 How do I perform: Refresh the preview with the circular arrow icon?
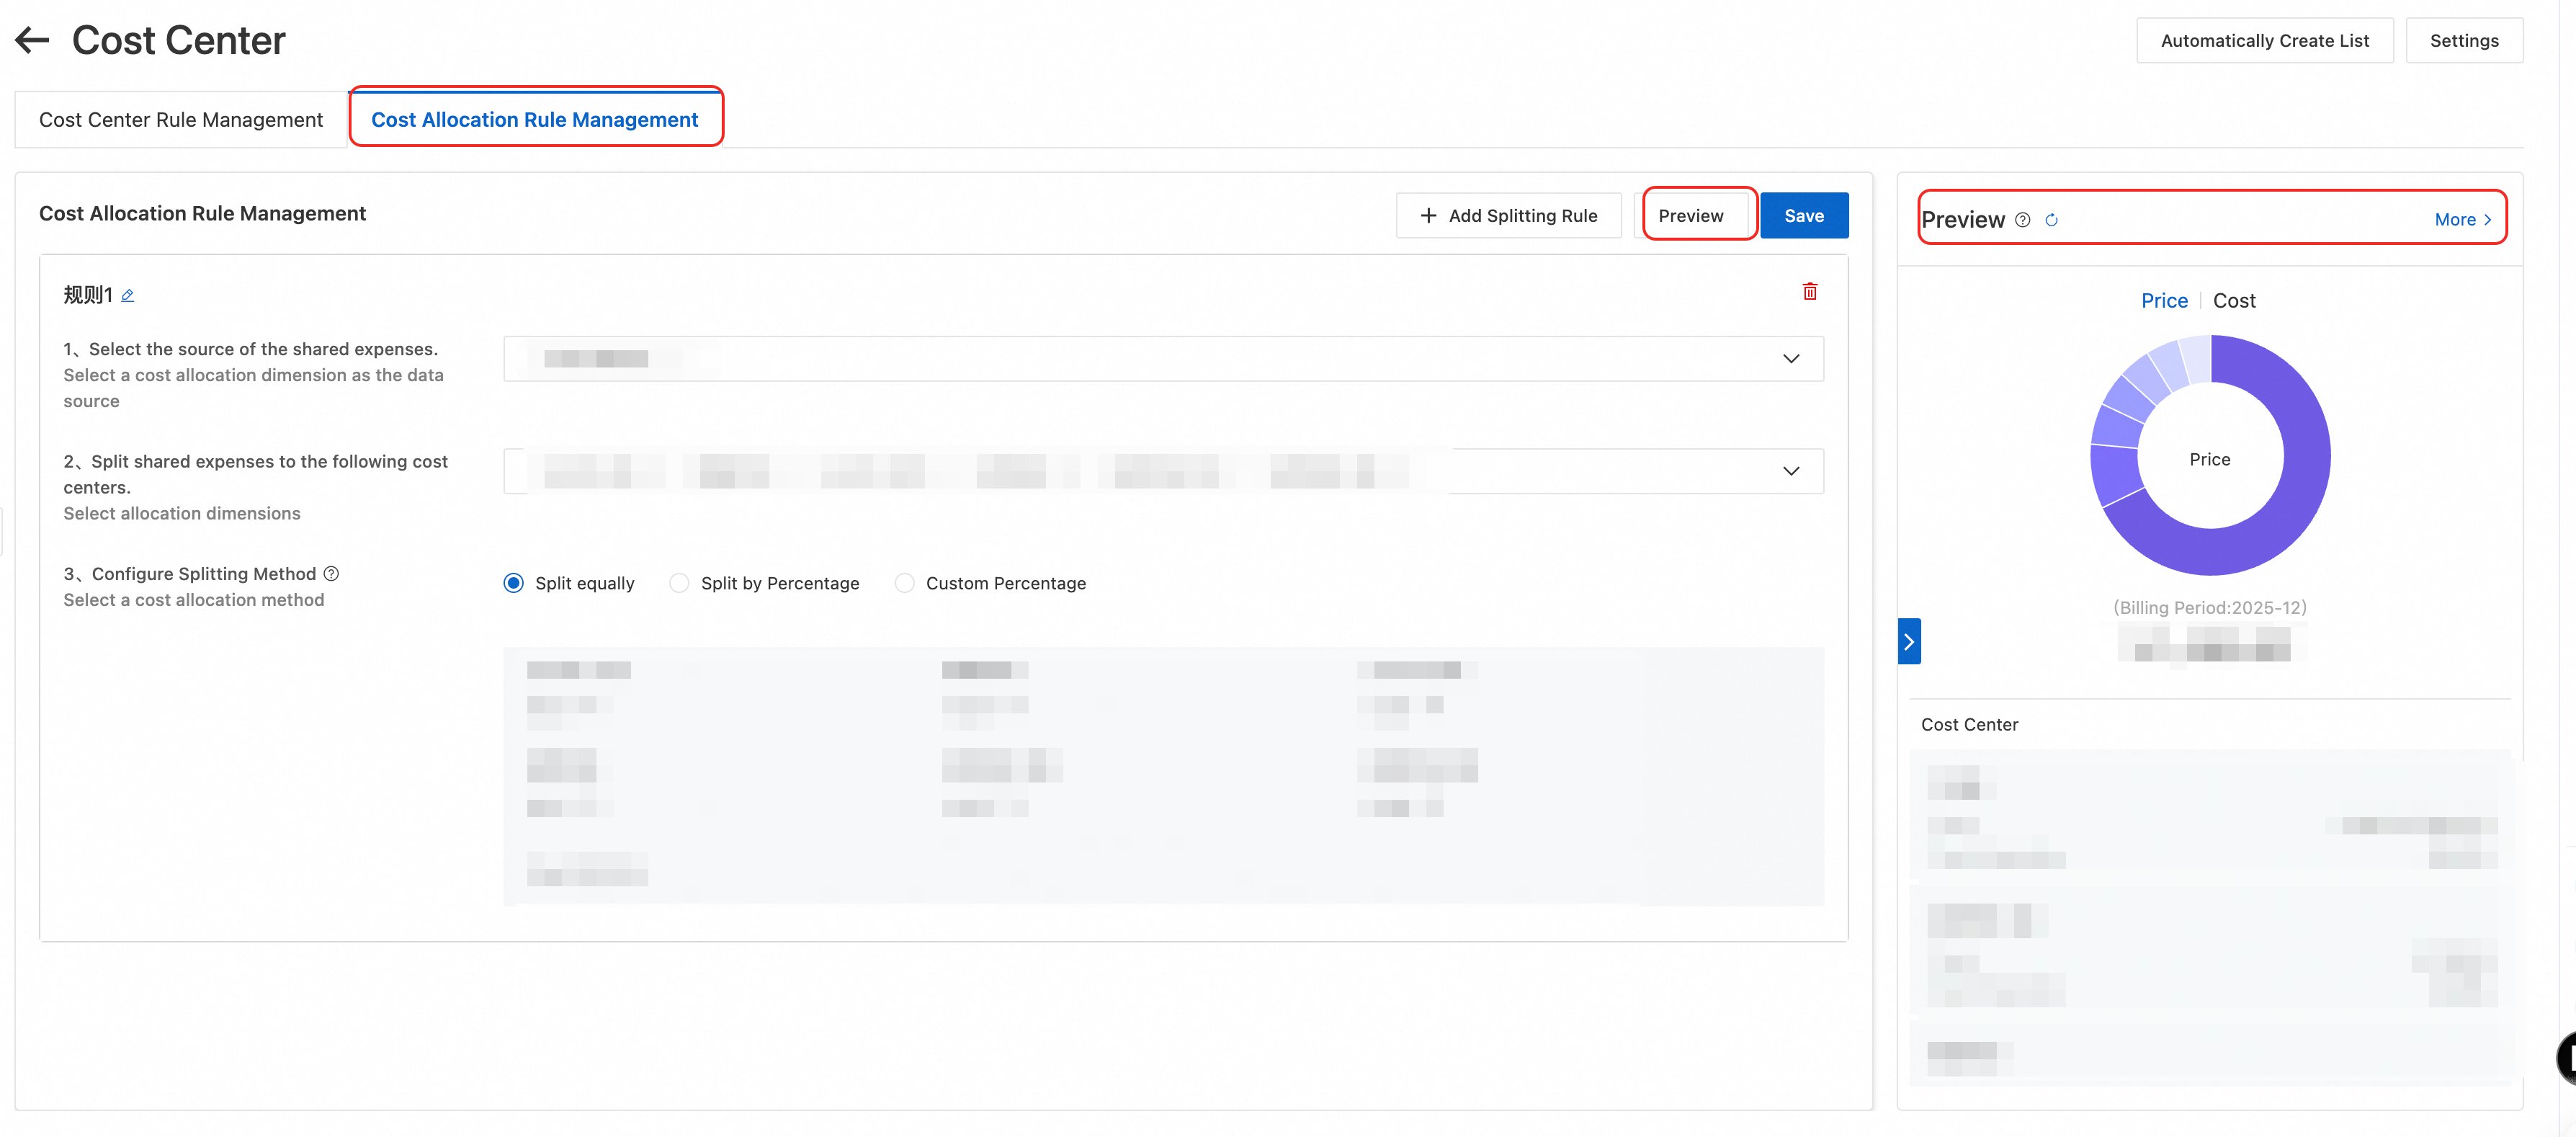click(x=2051, y=220)
